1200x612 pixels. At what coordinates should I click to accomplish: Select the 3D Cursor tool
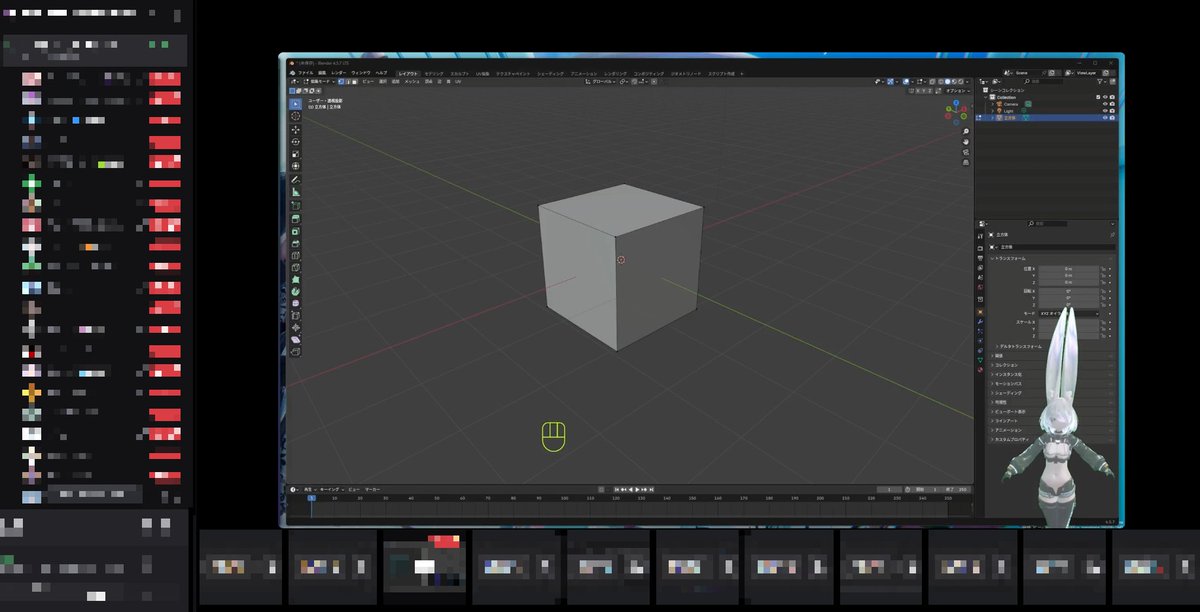295,116
